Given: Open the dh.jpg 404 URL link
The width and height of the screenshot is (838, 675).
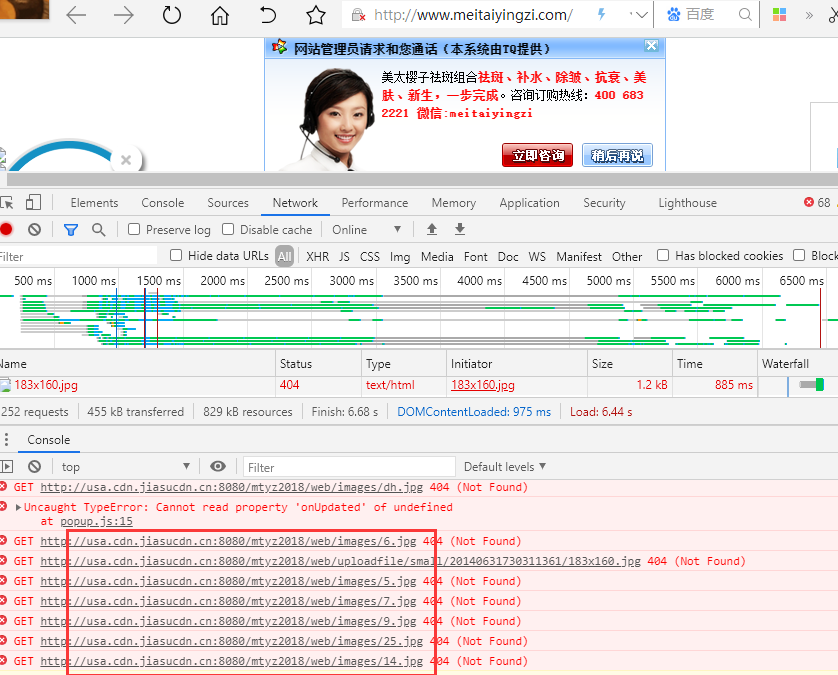Looking at the screenshot, I should [231, 487].
